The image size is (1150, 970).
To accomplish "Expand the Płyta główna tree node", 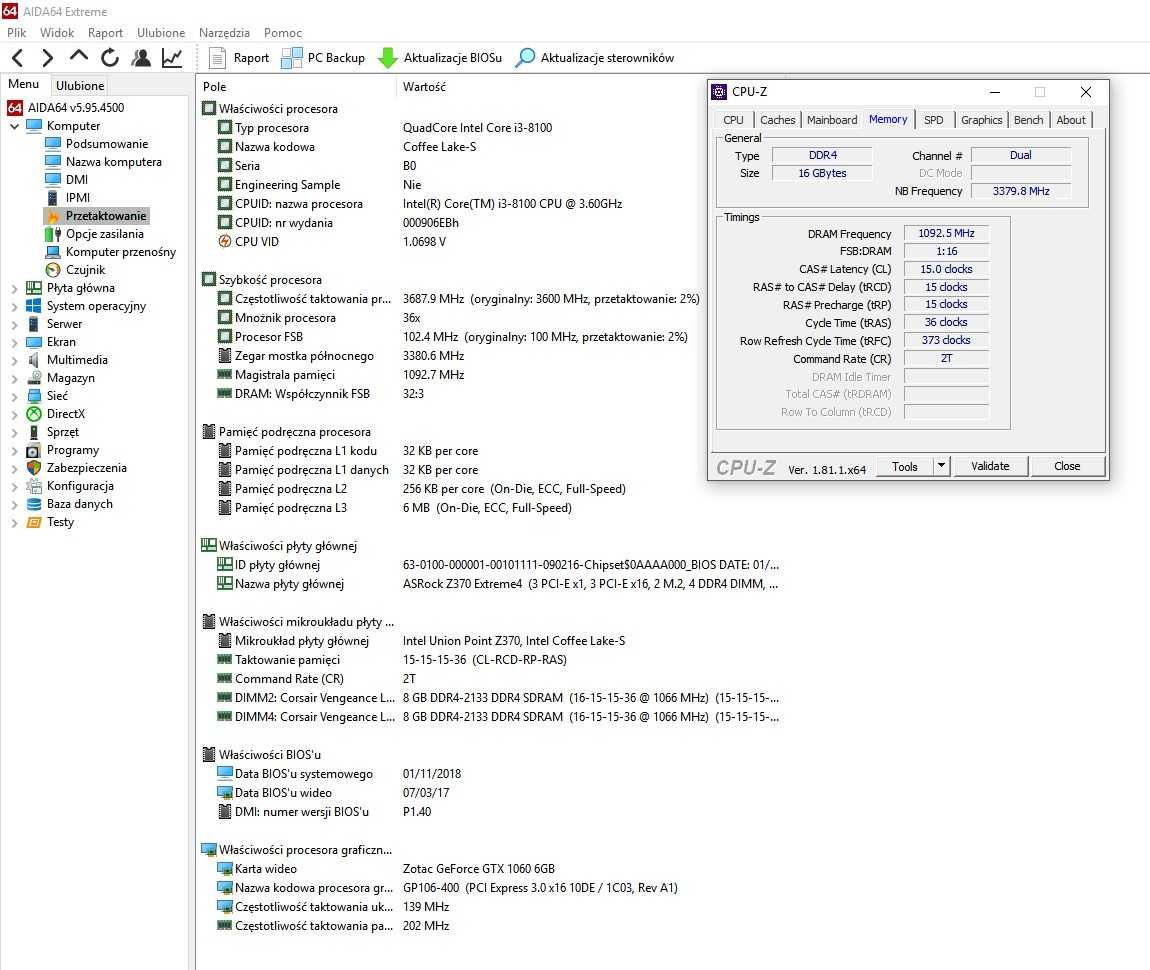I will [x=14, y=289].
